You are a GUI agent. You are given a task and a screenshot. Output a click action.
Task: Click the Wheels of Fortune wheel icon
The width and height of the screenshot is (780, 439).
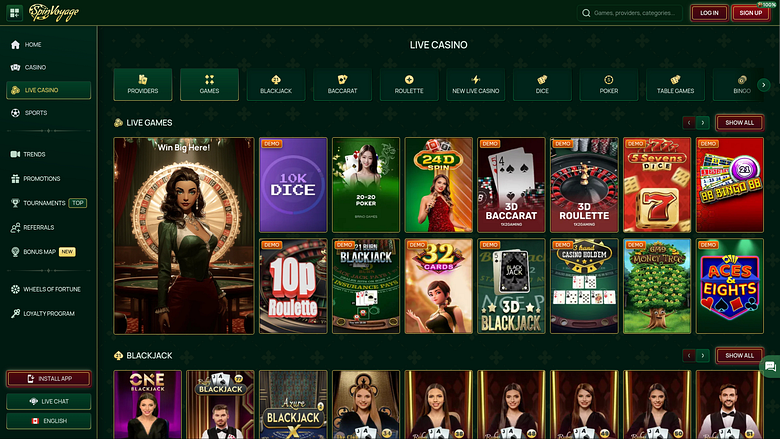click(15, 289)
